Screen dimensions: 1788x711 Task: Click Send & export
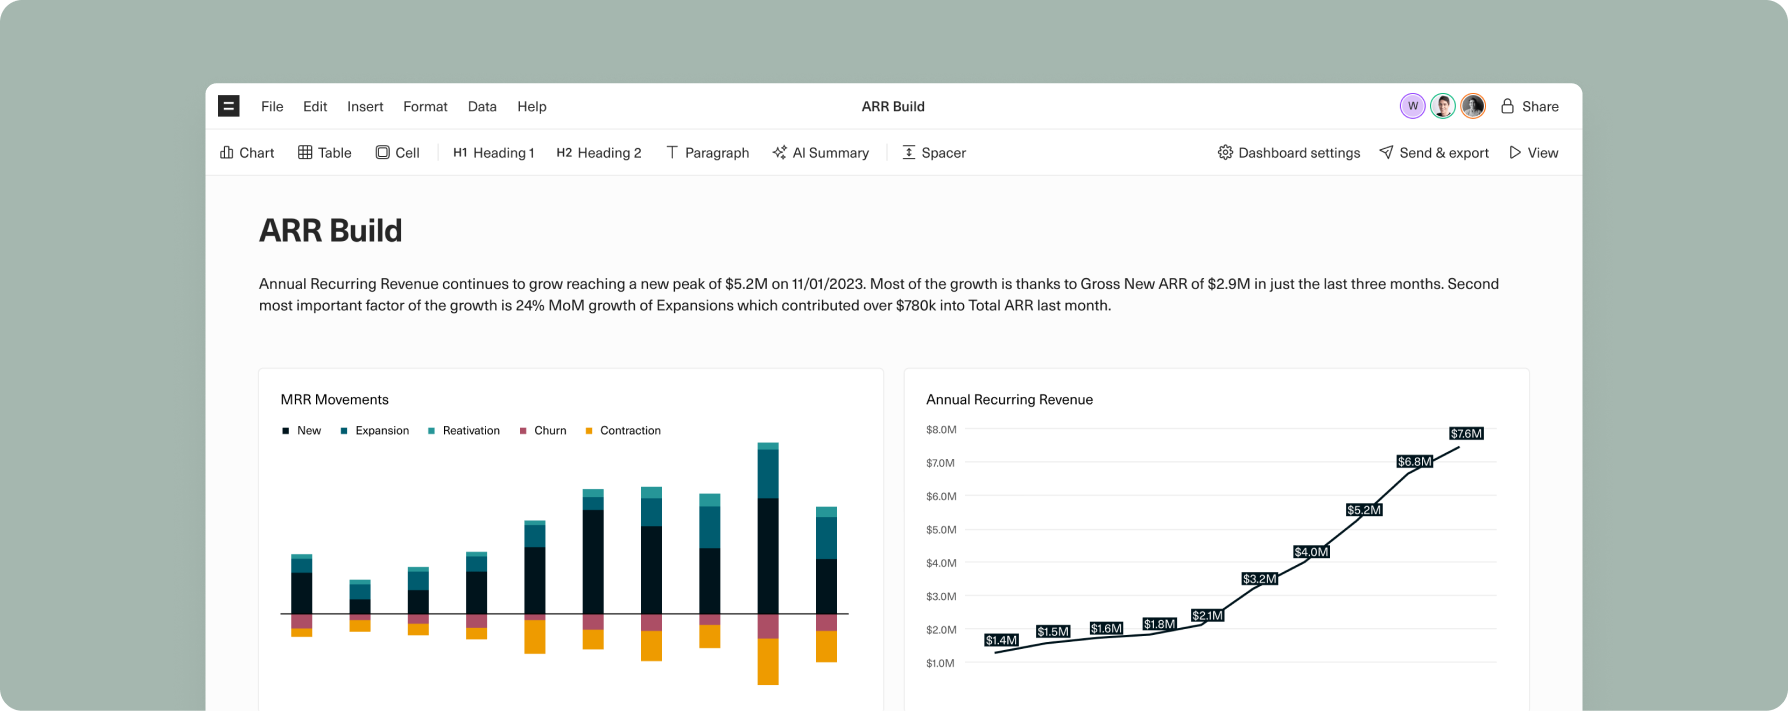click(1434, 153)
